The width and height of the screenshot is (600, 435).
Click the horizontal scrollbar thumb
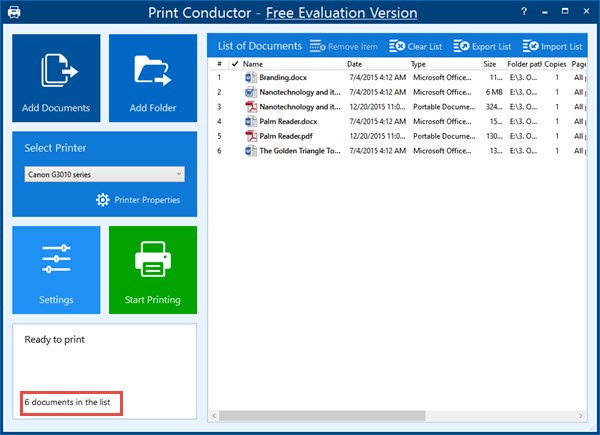[322, 415]
